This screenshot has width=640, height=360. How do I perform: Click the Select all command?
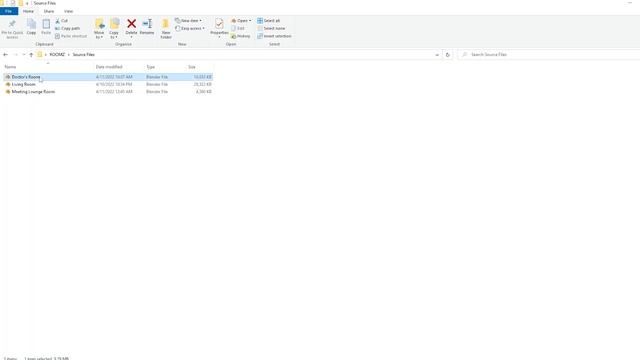pos(269,21)
